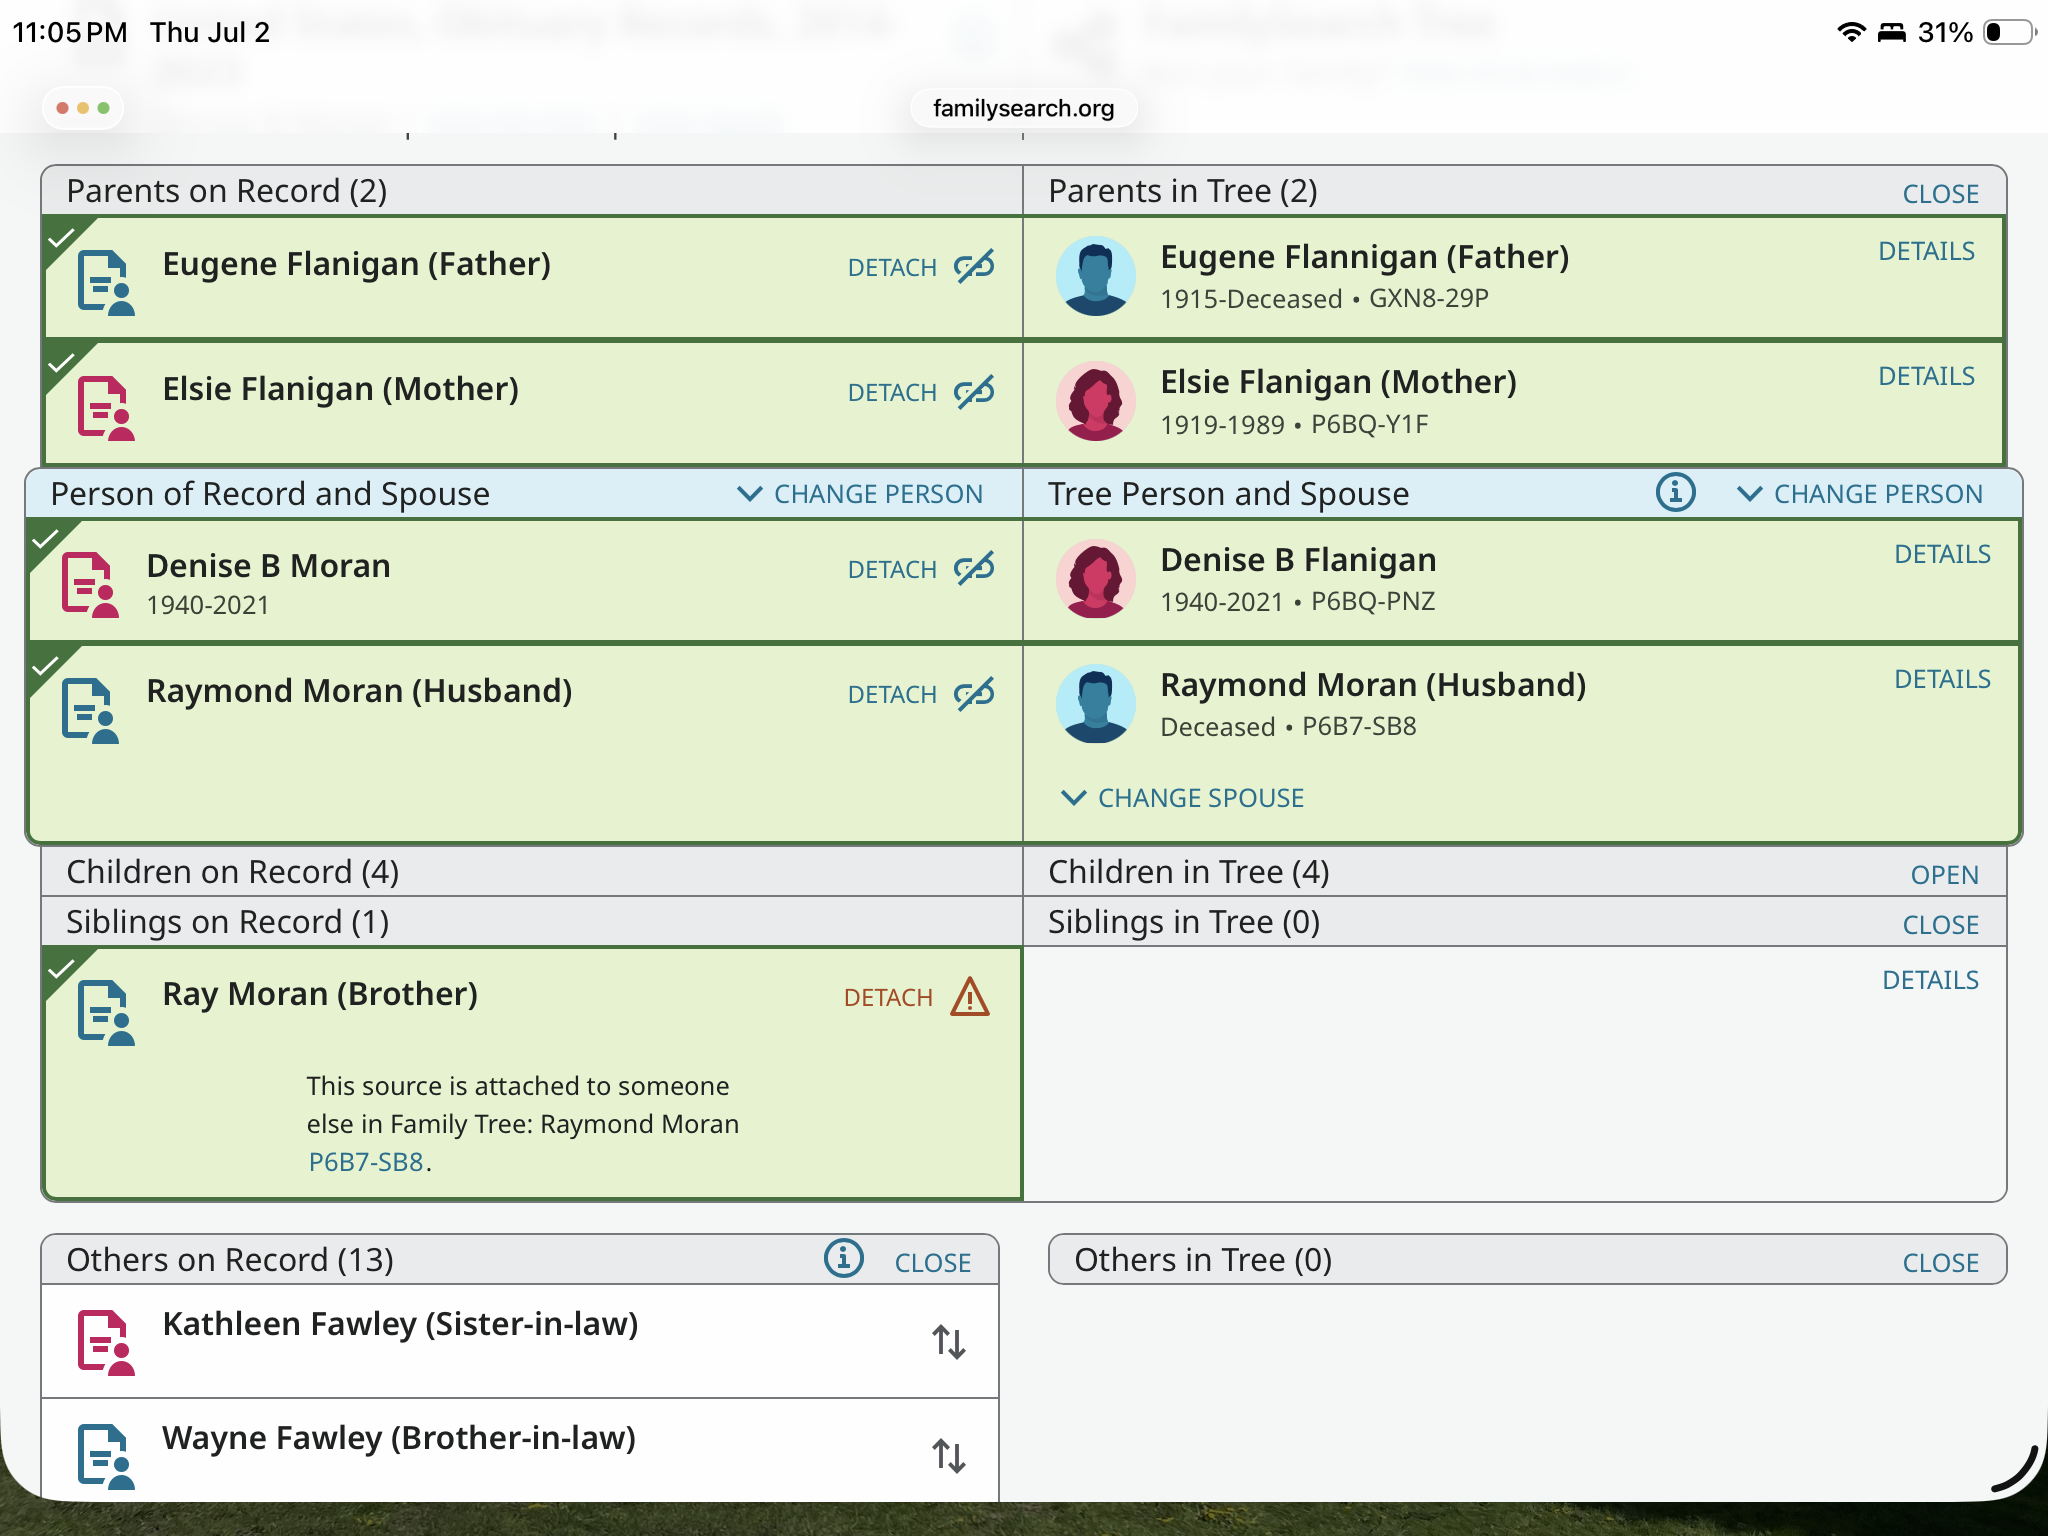The image size is (2048, 1536).
Task: Detach Raymond Moran (Husband)
Action: 892,695
